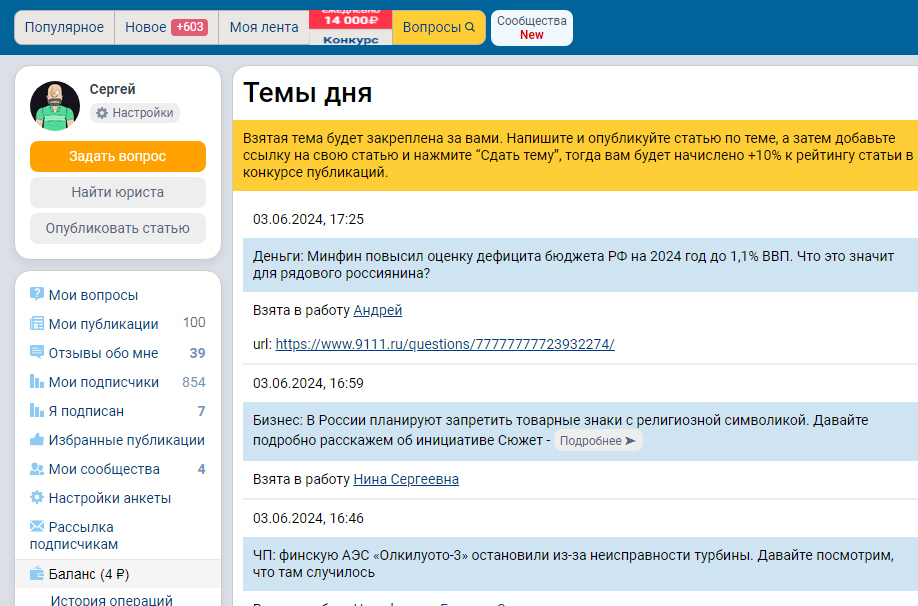Click the question mark icon beside Мои вопросы
This screenshot has width=918, height=606.
37,295
